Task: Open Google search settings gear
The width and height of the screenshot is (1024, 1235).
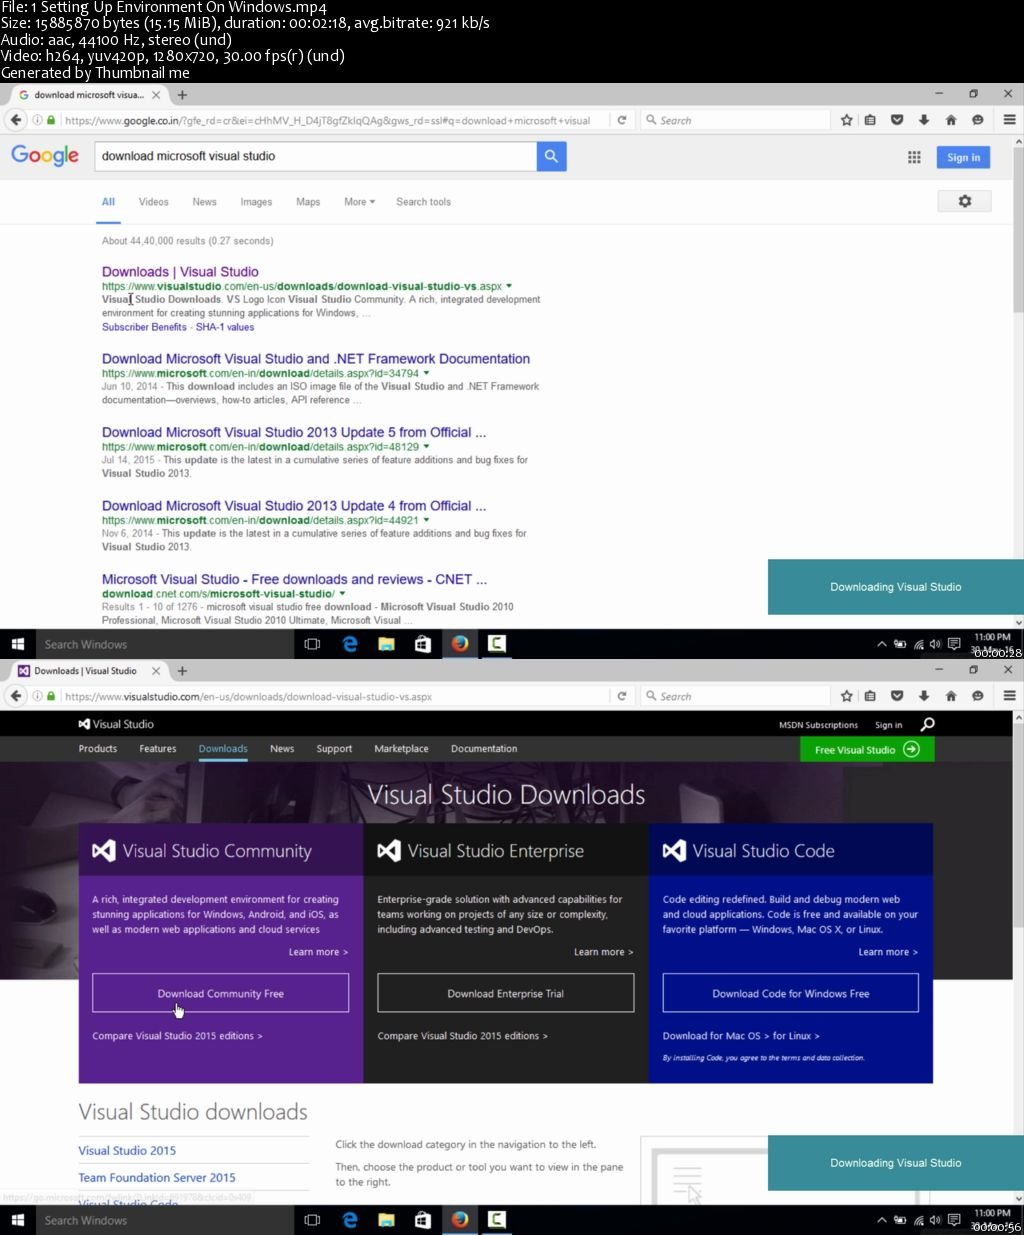Action: 964,201
